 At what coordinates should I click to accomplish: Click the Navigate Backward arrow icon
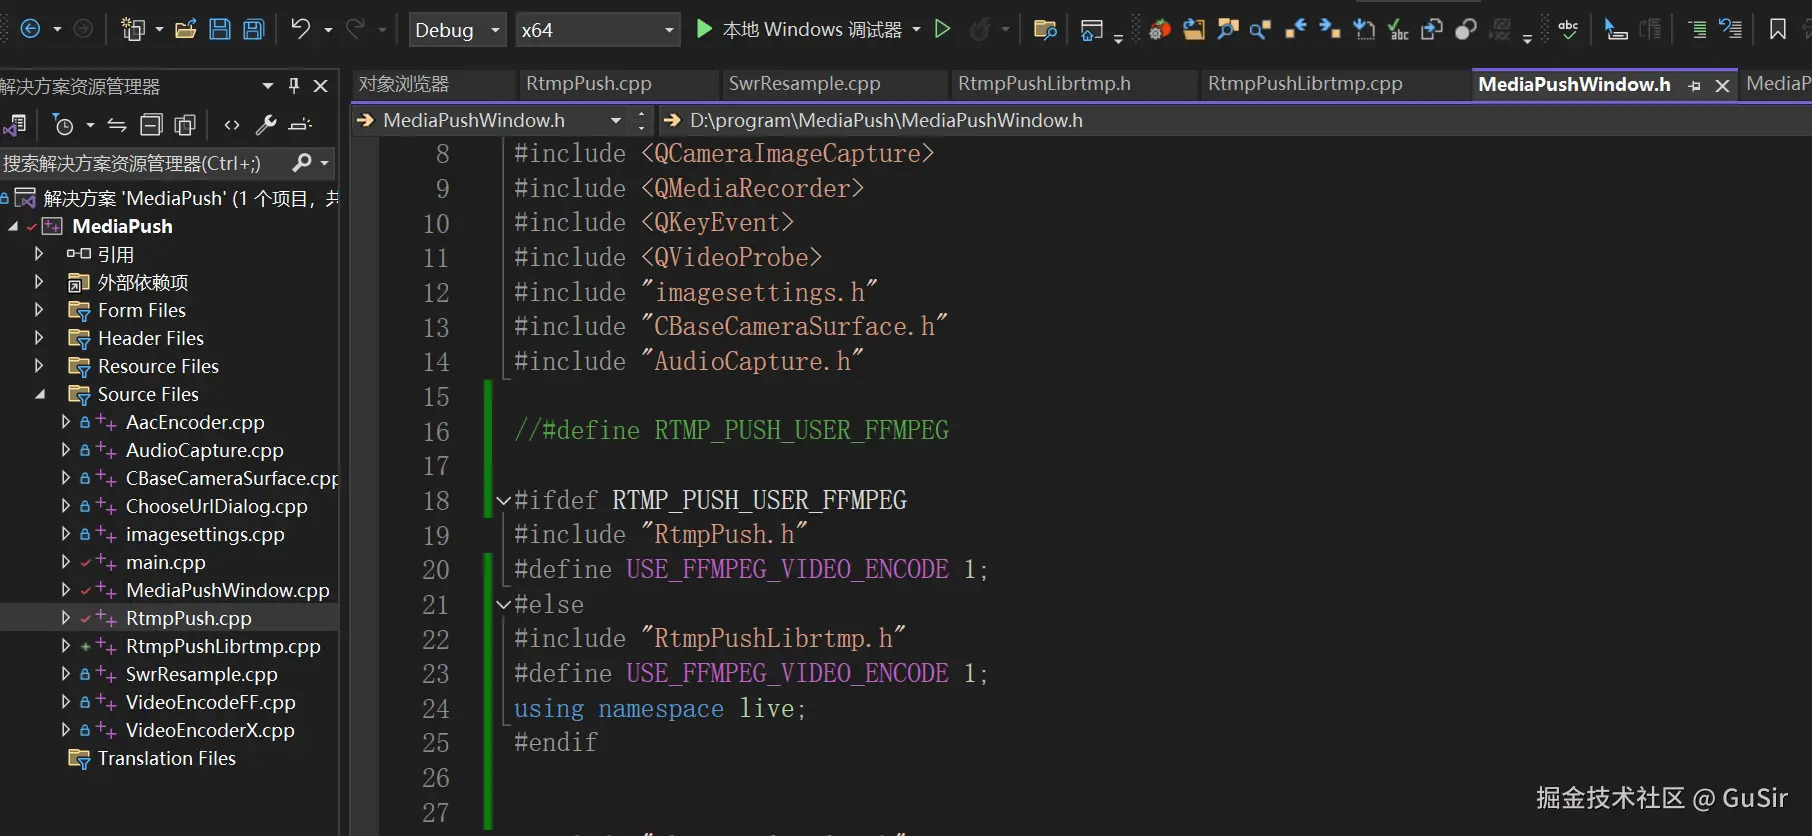pos(30,29)
